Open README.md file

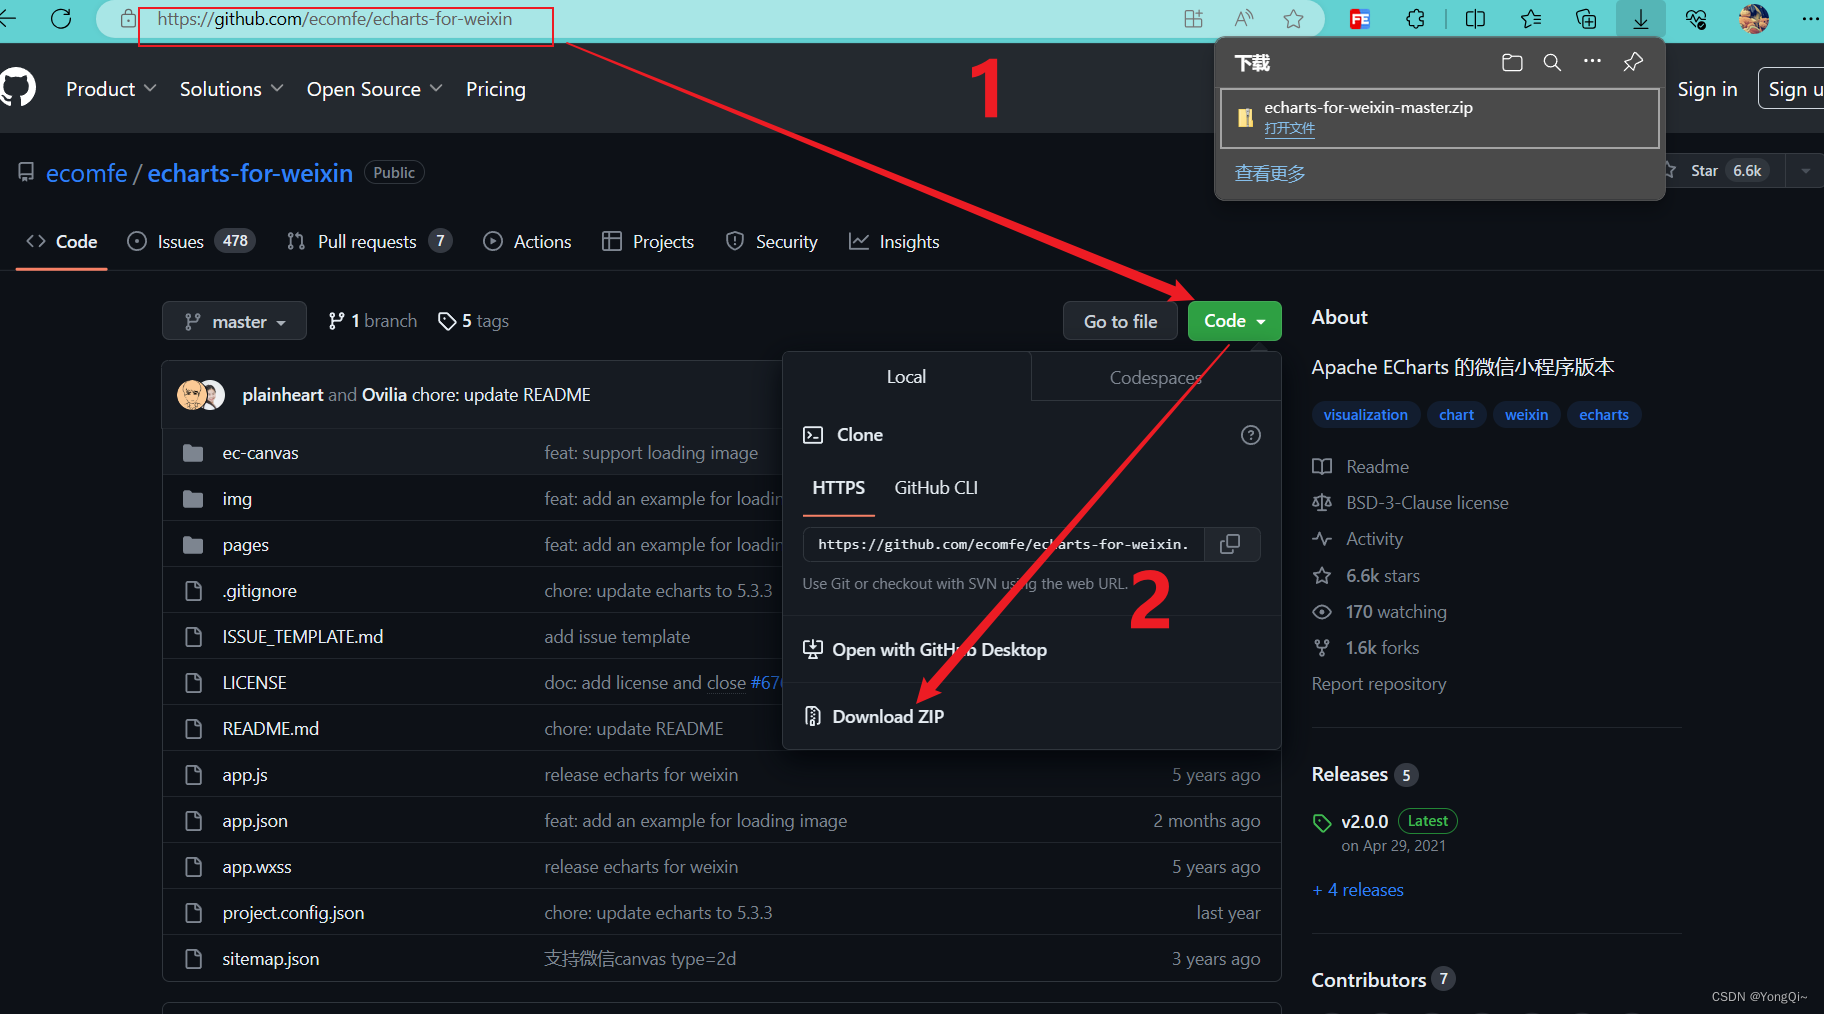tap(271, 729)
